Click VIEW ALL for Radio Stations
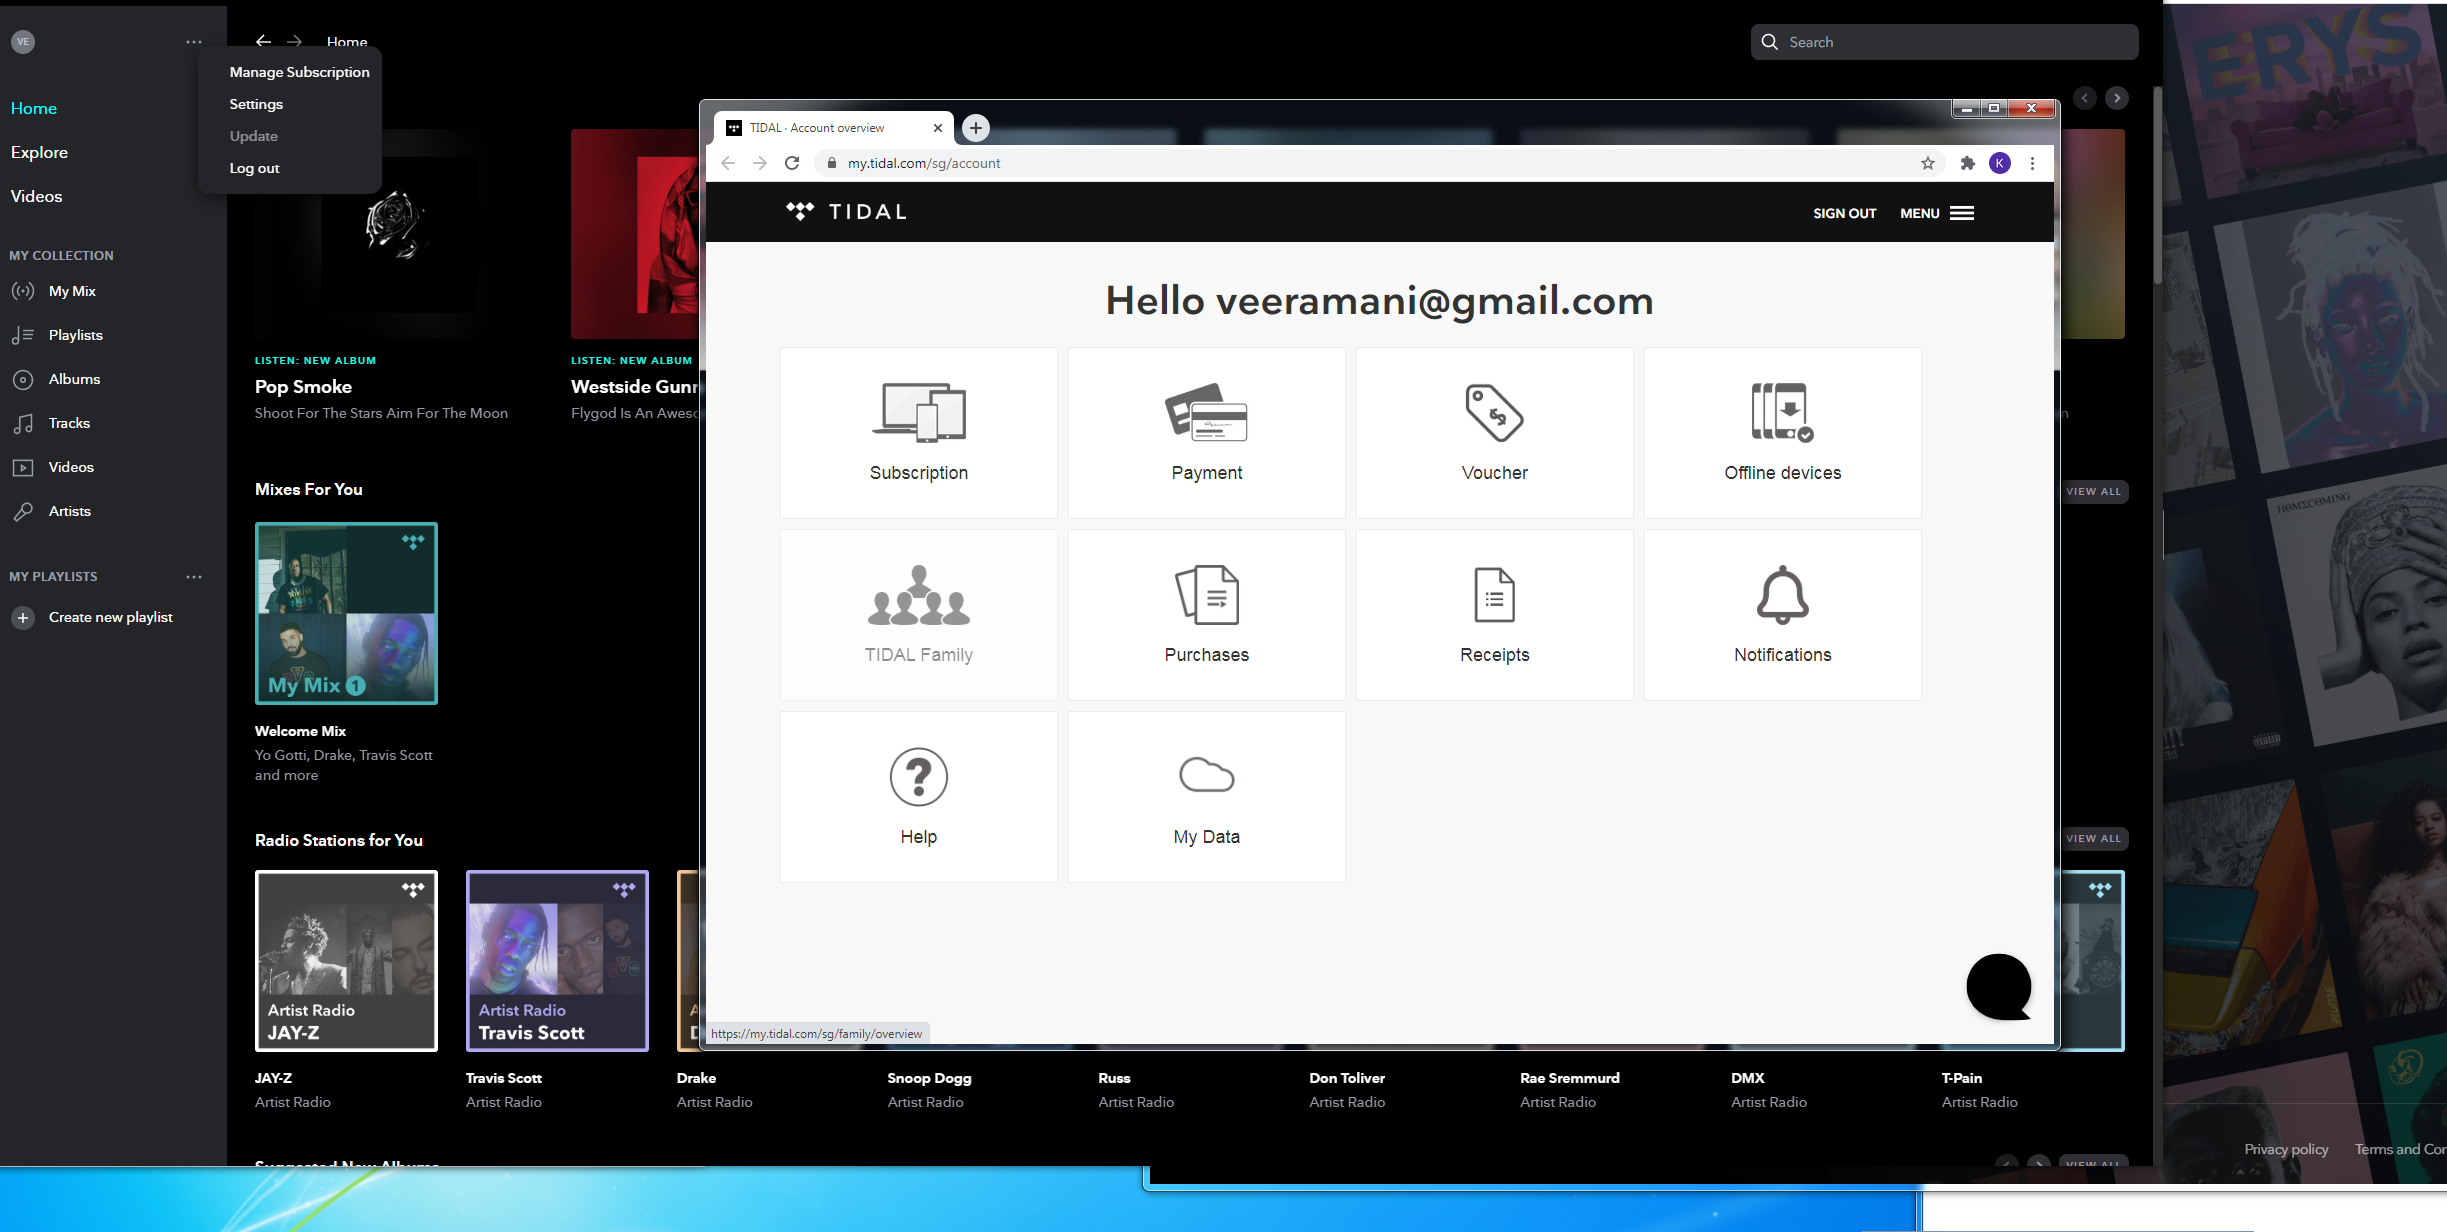The height and width of the screenshot is (1232, 2447). tap(2094, 838)
